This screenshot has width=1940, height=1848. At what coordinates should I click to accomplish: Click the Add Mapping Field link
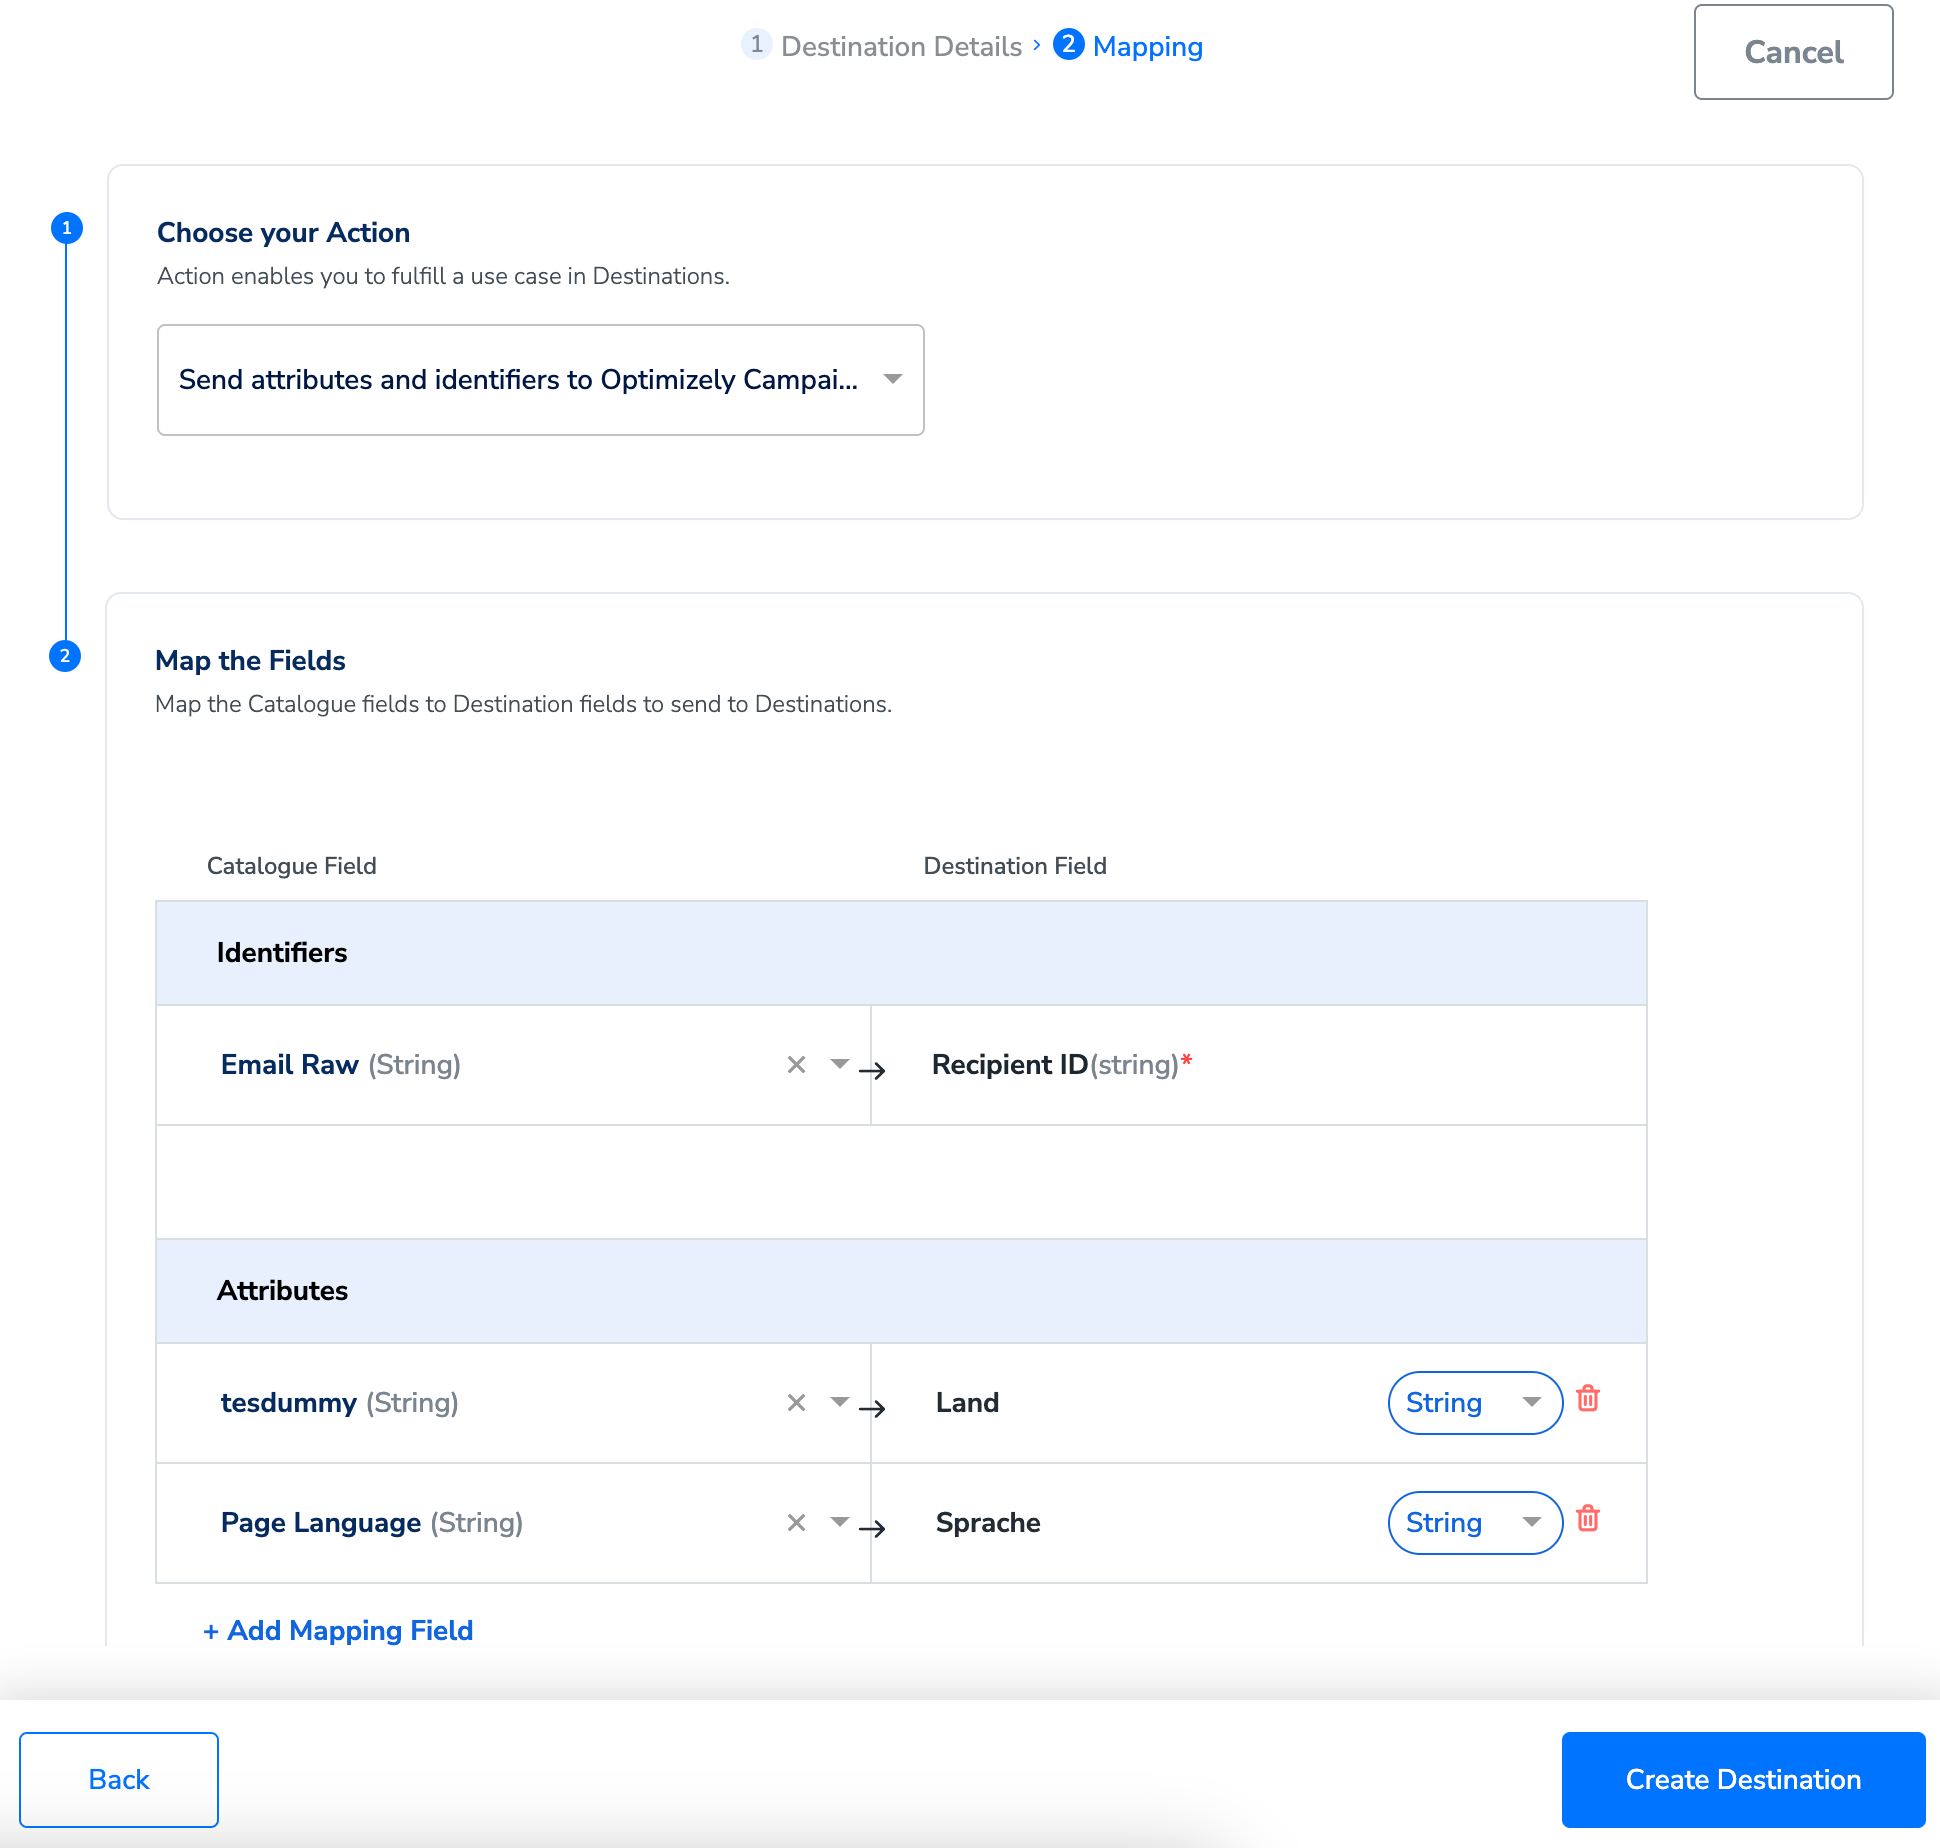(x=338, y=1630)
